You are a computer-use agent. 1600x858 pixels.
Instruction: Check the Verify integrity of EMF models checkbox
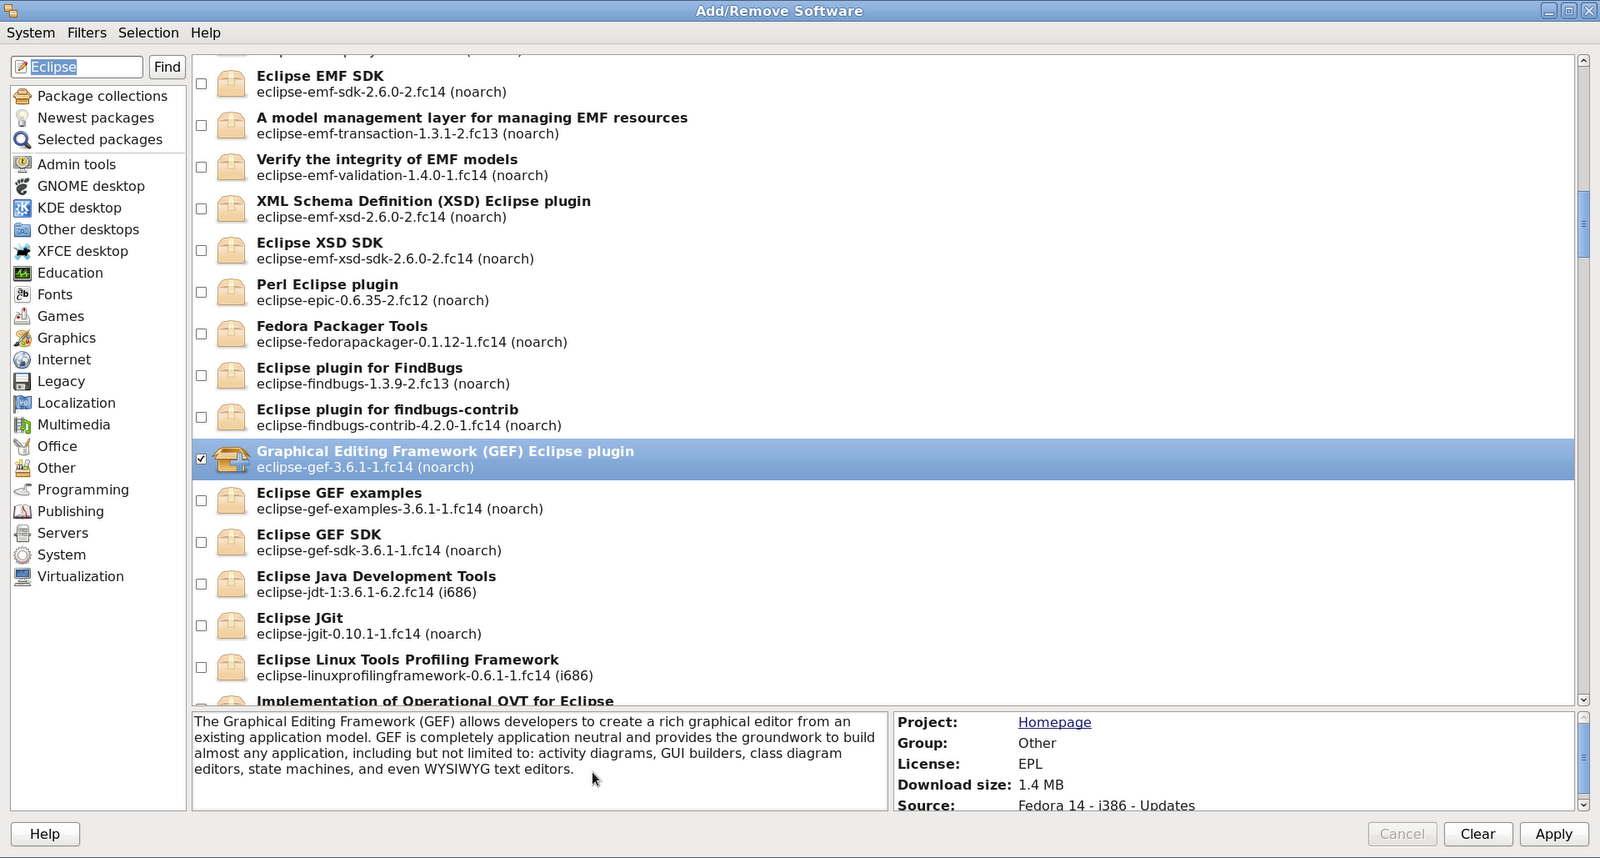click(201, 167)
